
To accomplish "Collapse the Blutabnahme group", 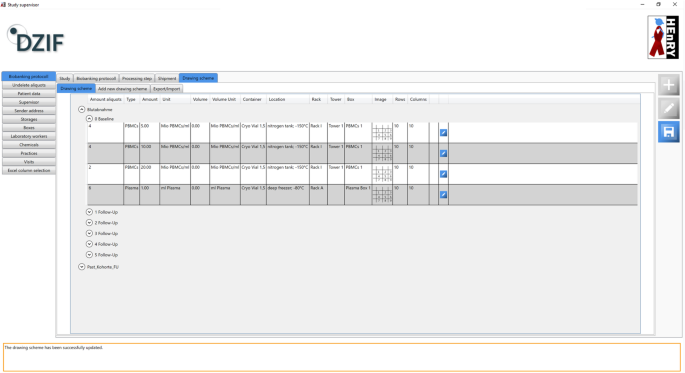I will point(82,109).
